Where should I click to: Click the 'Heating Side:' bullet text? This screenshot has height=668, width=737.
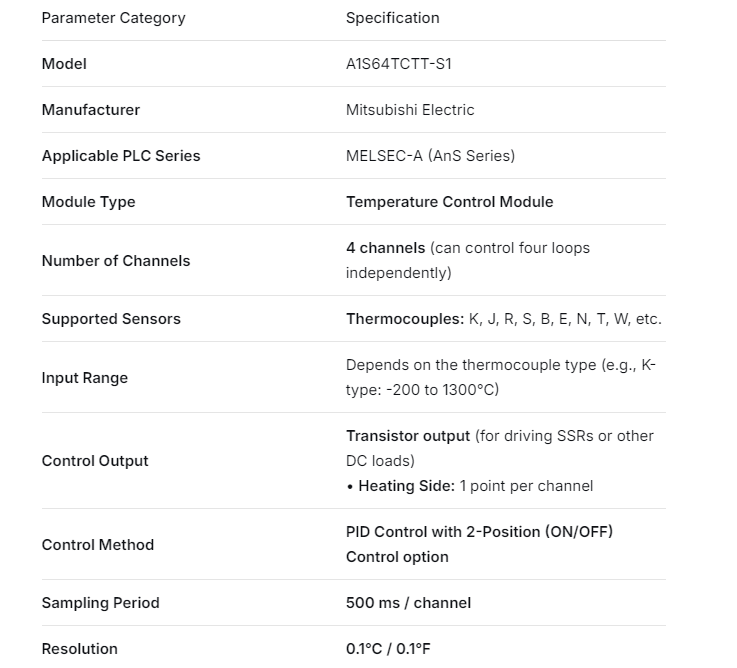pyautogui.click(x=406, y=486)
